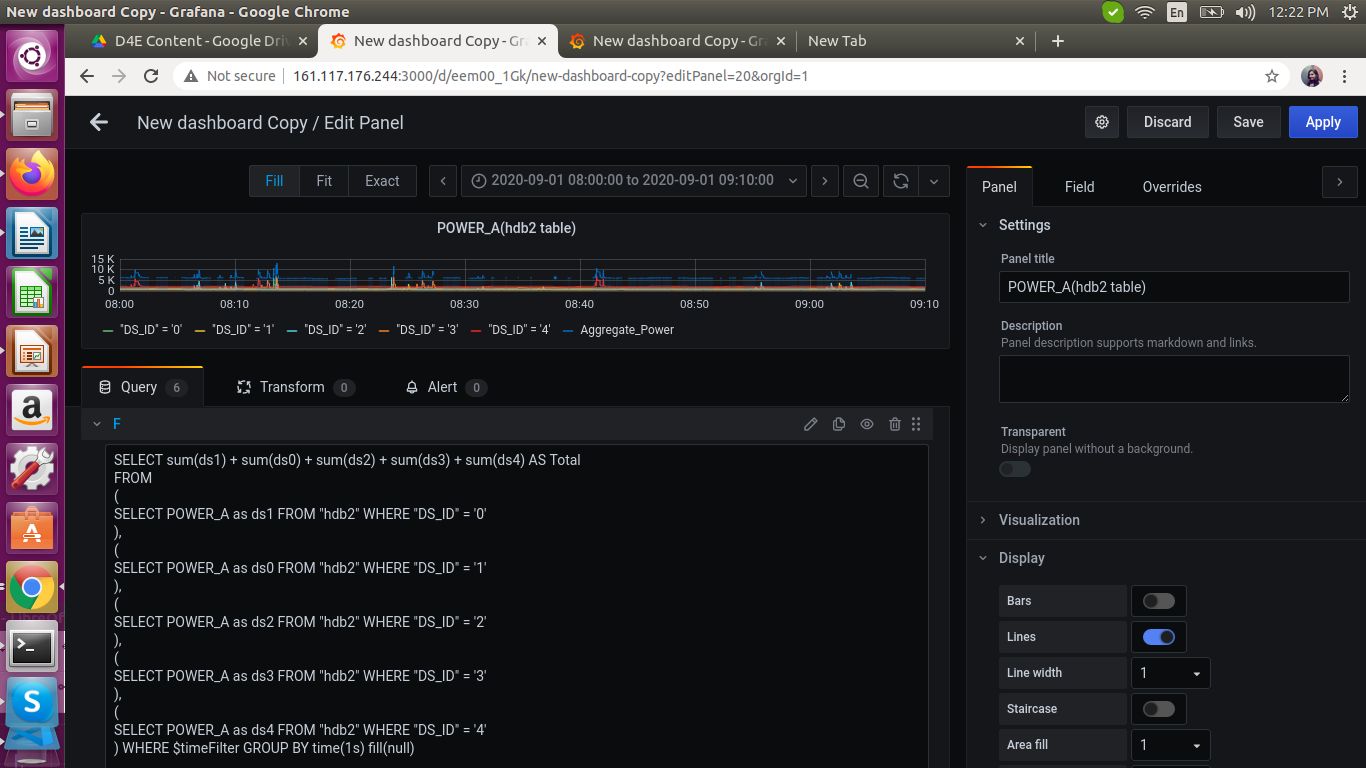
Task: Open the Line width dropdown
Action: point(1170,673)
